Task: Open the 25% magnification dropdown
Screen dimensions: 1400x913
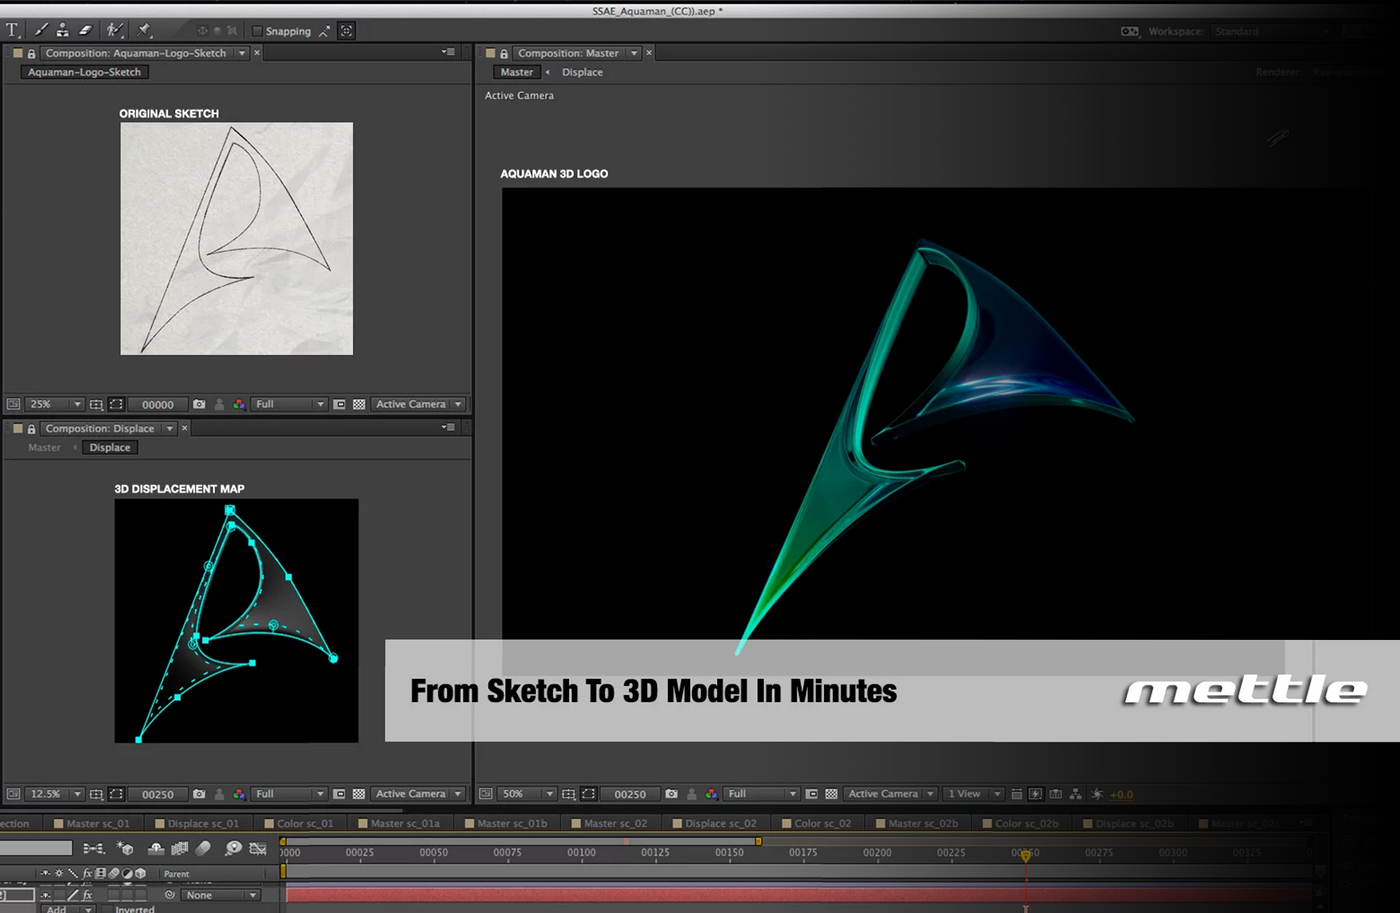Action: 55,404
